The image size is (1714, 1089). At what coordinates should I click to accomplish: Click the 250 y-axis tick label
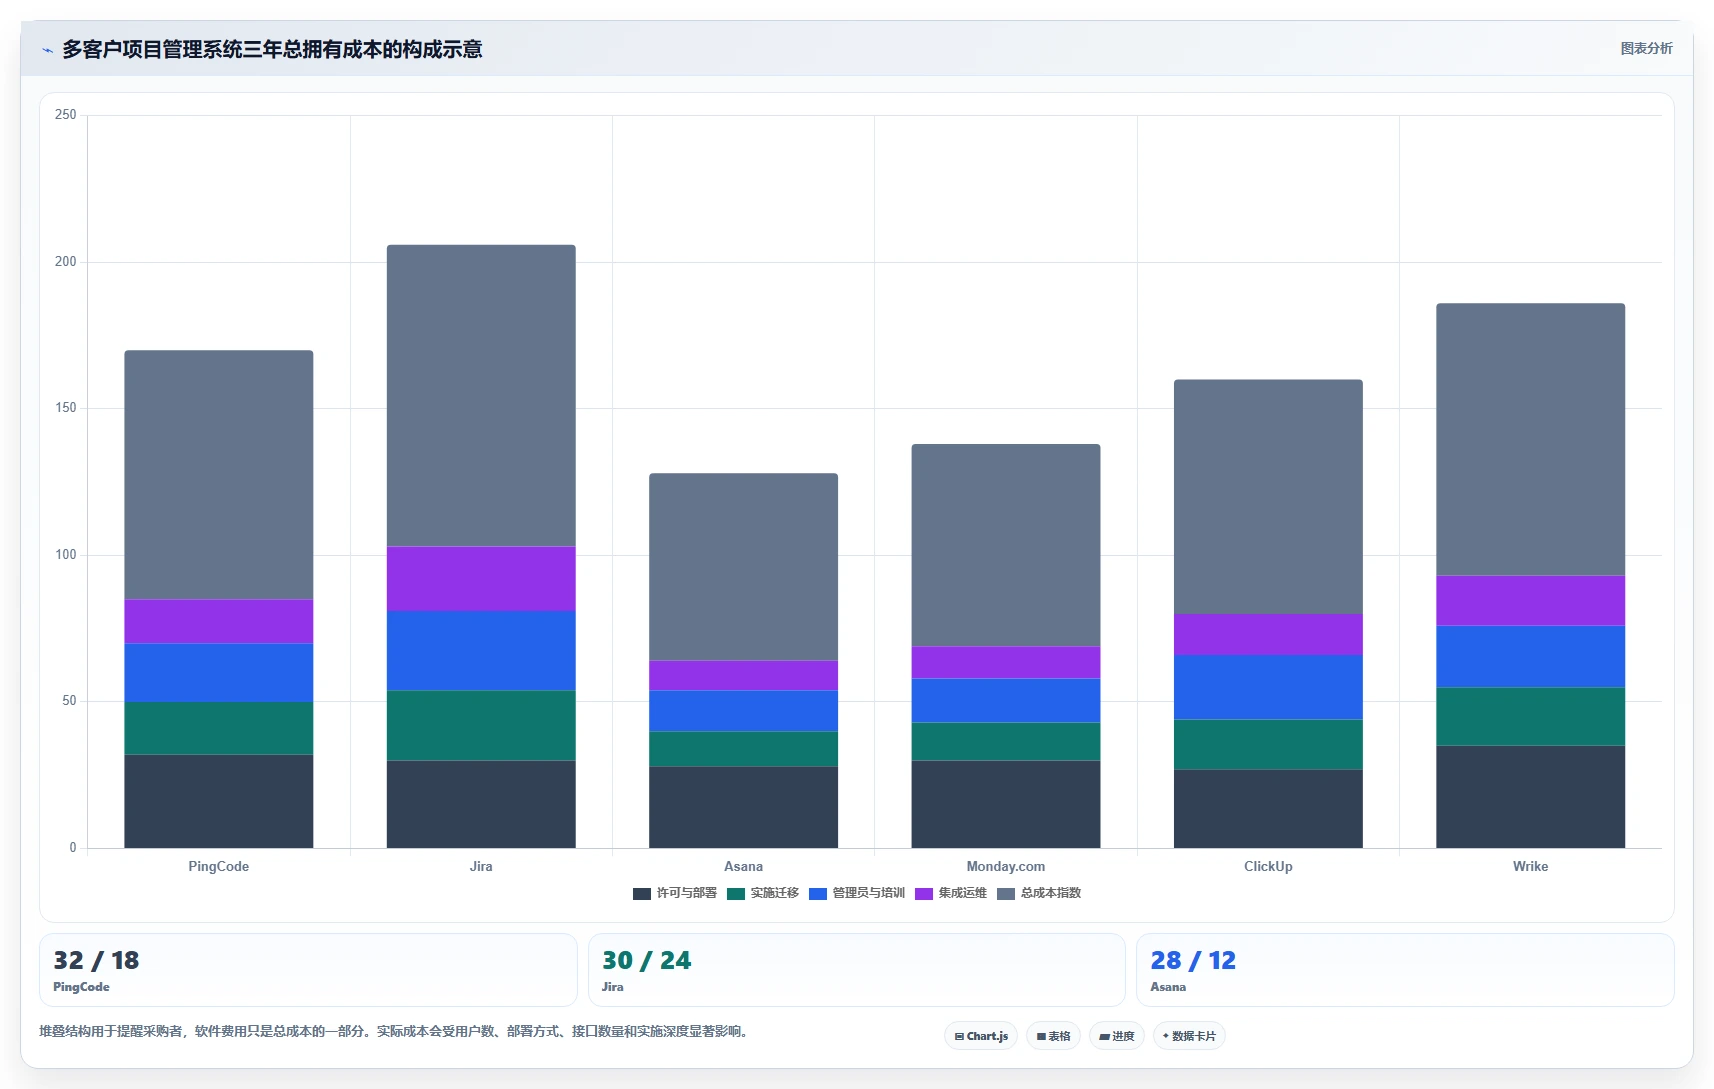(x=66, y=115)
